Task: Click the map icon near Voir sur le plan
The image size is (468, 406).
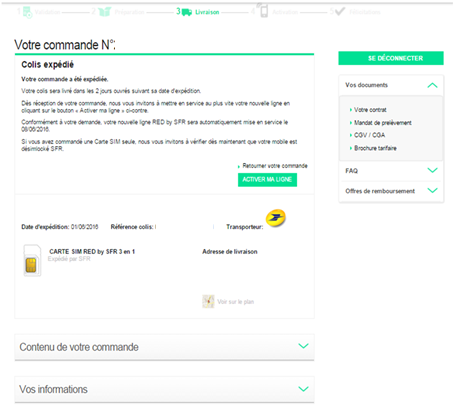Action: [x=208, y=301]
